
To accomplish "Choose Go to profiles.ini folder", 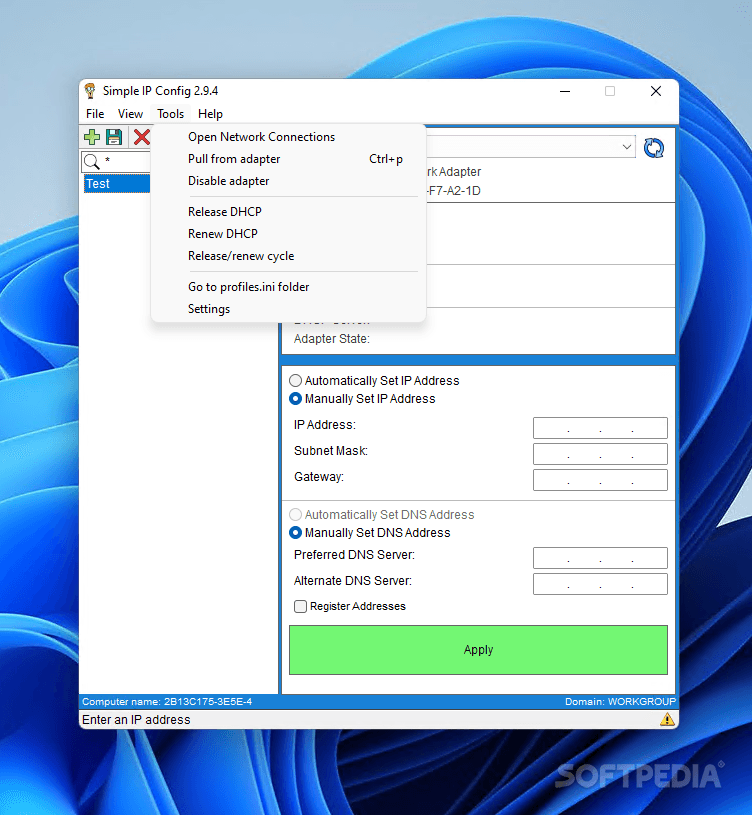I will pos(288,287).
